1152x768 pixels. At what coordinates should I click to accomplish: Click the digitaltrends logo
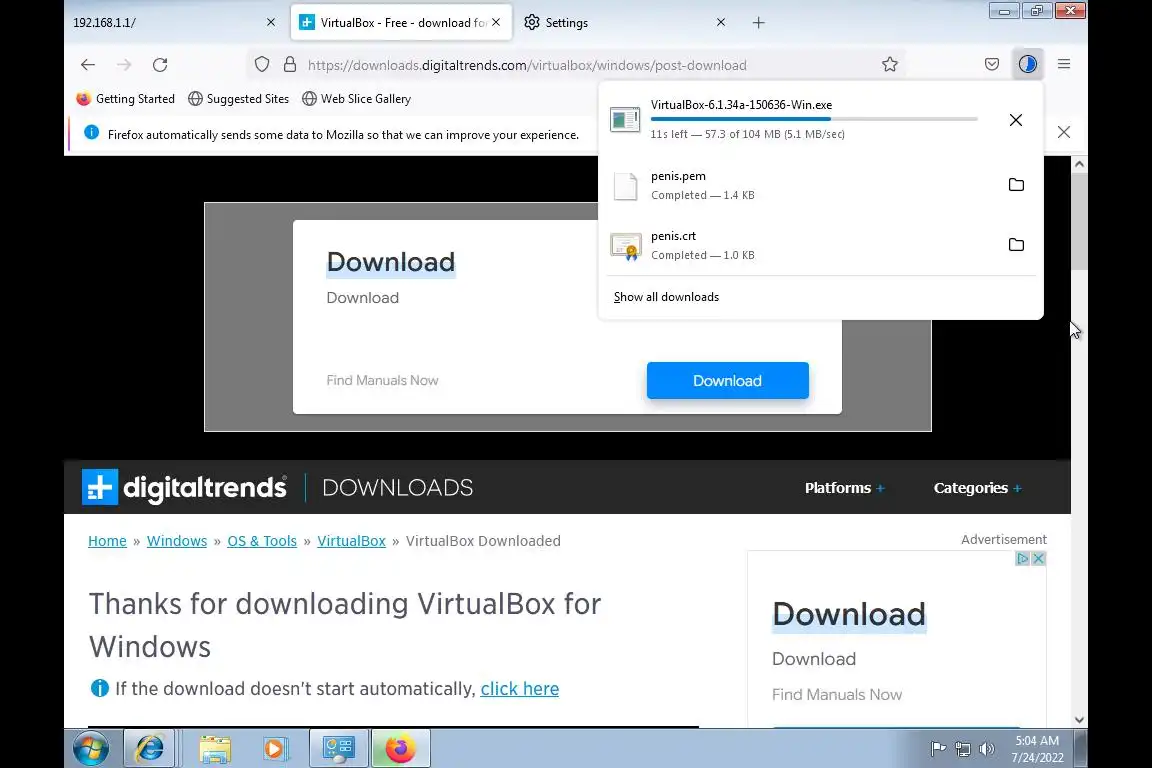pyautogui.click(x=184, y=487)
